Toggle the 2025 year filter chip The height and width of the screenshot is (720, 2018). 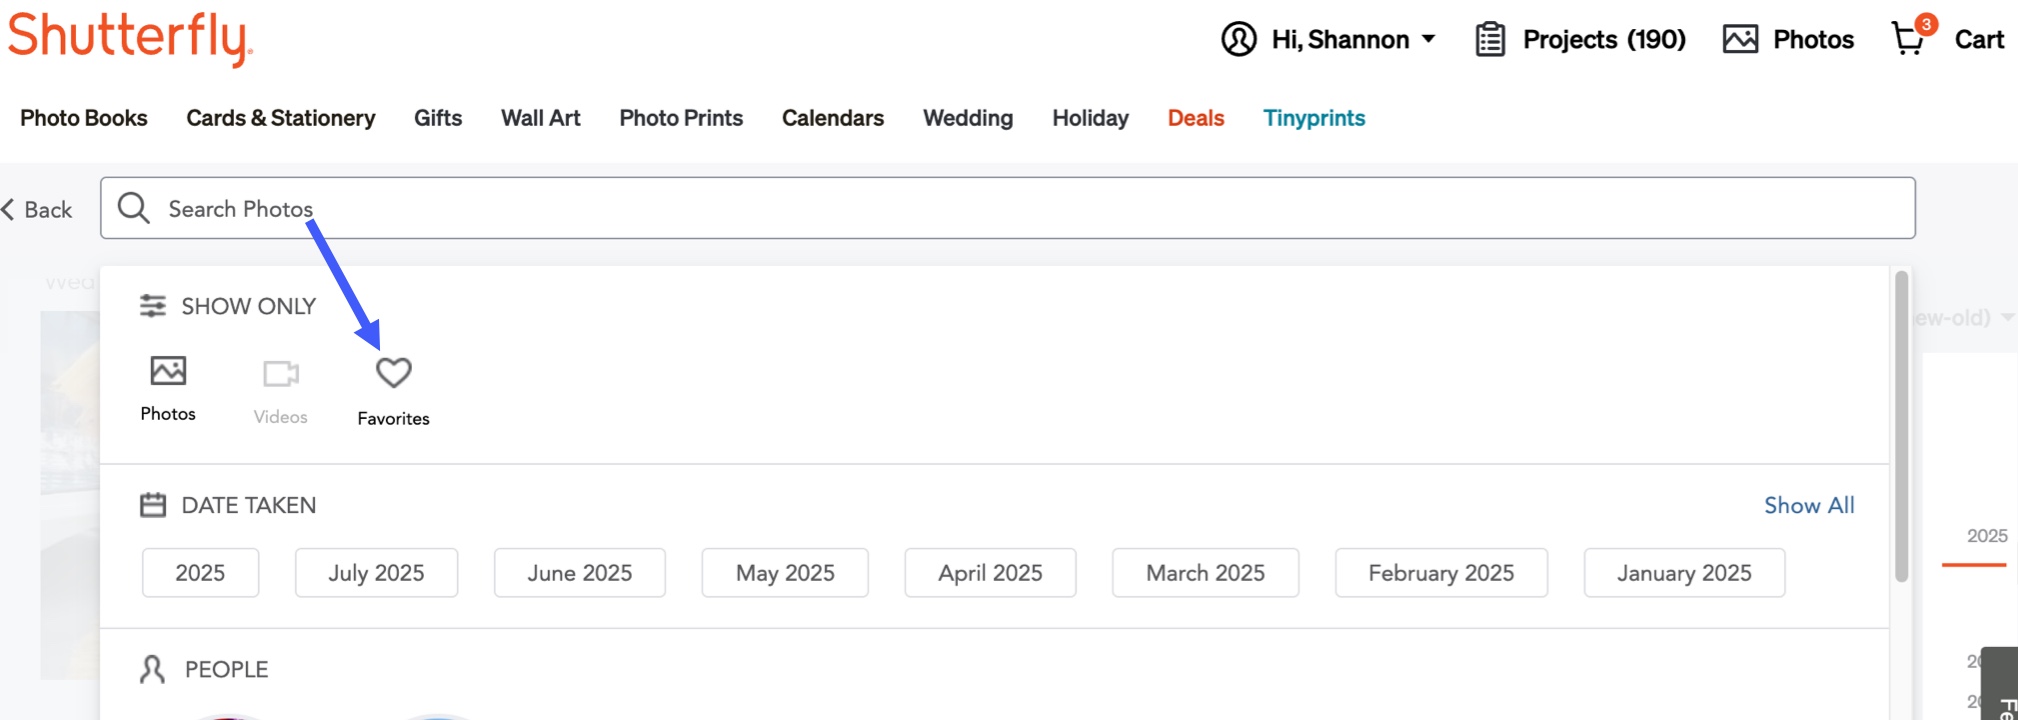point(200,573)
